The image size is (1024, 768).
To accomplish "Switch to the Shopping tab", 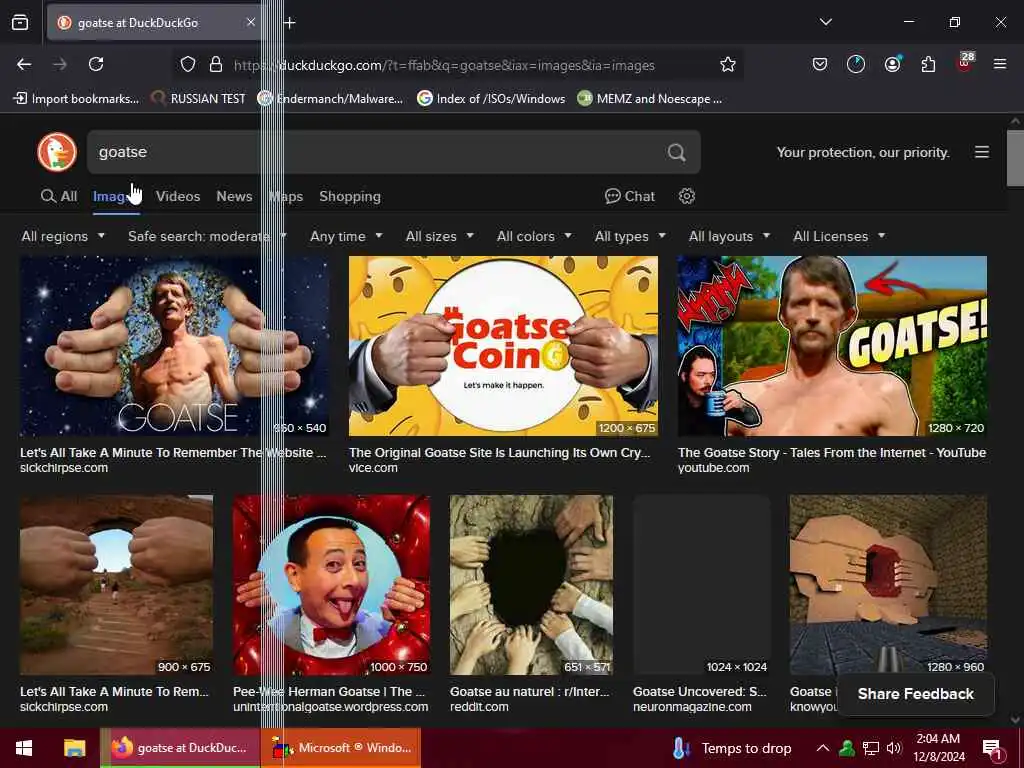I will pyautogui.click(x=350, y=196).
